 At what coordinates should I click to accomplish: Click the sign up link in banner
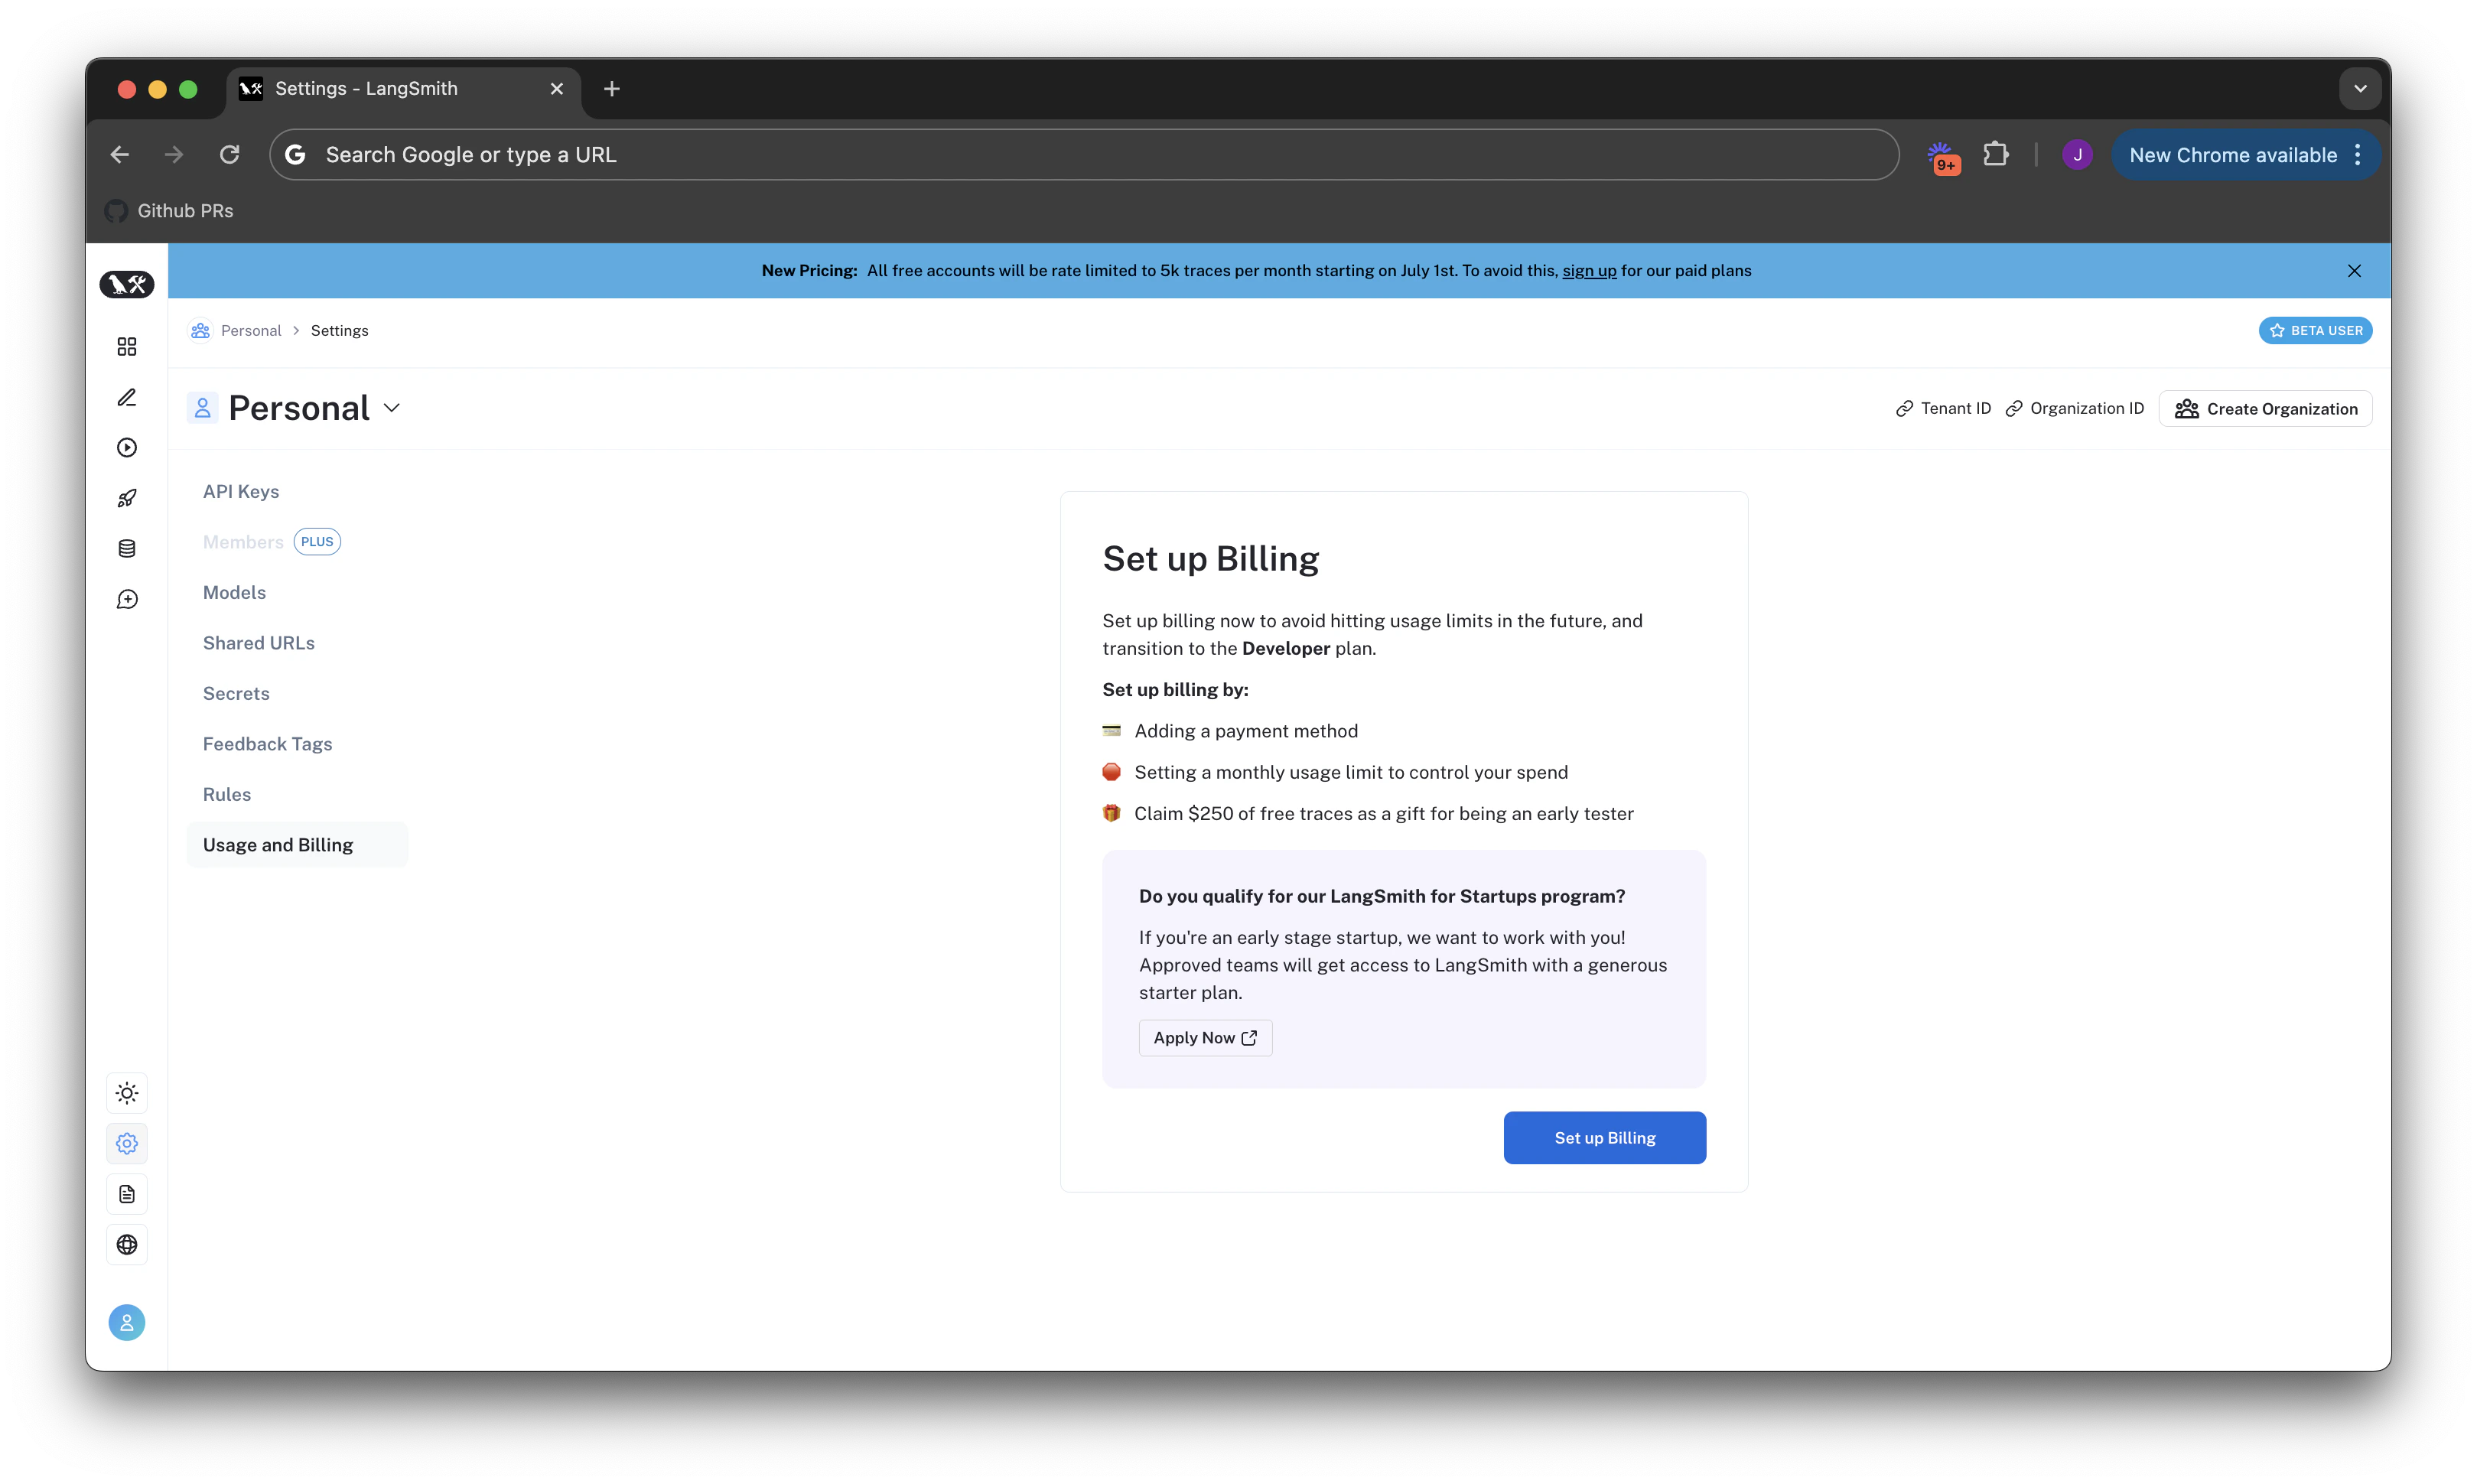tap(1589, 271)
